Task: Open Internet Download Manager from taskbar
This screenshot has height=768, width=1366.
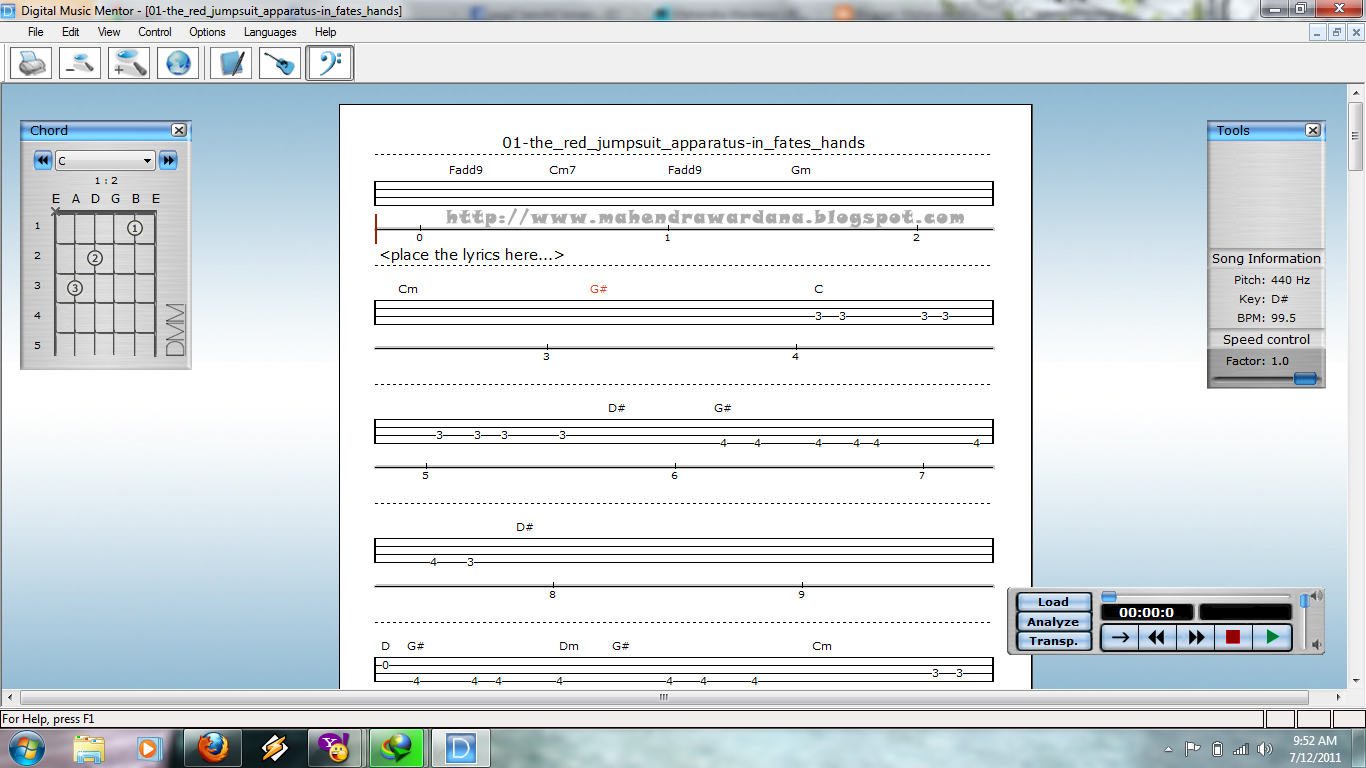Action: coord(397,747)
